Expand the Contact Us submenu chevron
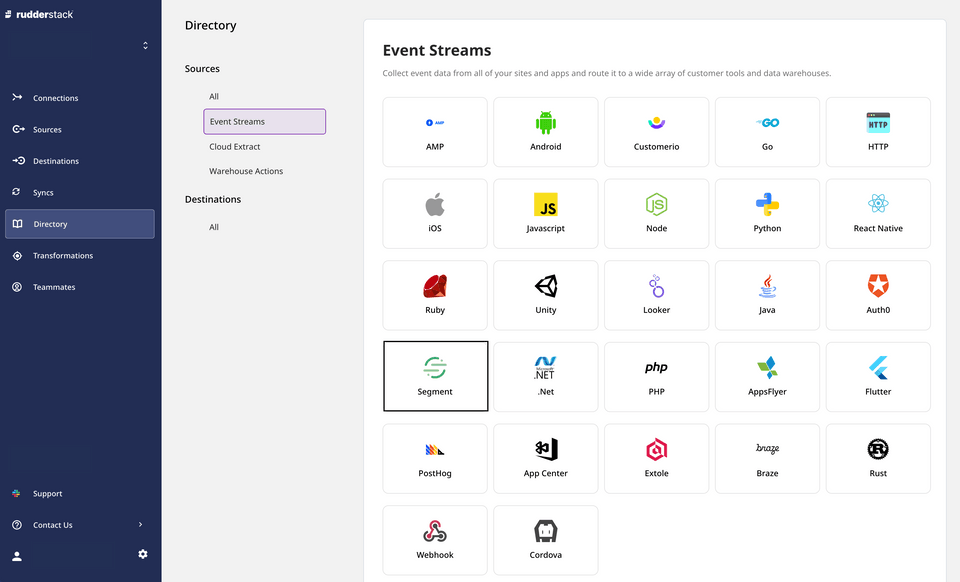The image size is (960, 582). [x=140, y=524]
